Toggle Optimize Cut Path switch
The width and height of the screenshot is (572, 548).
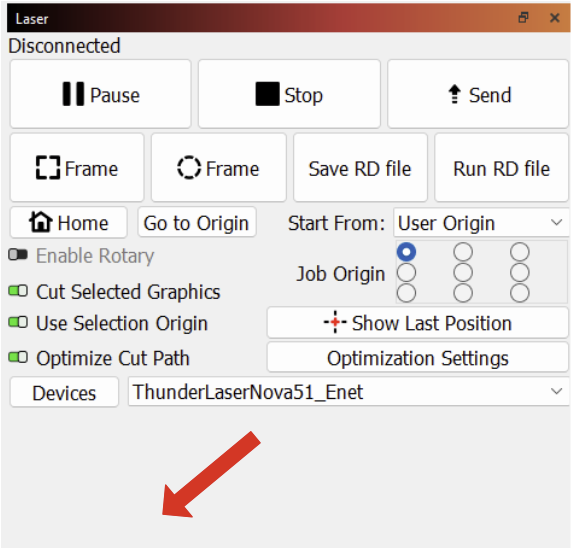pyautogui.click(x=18, y=358)
